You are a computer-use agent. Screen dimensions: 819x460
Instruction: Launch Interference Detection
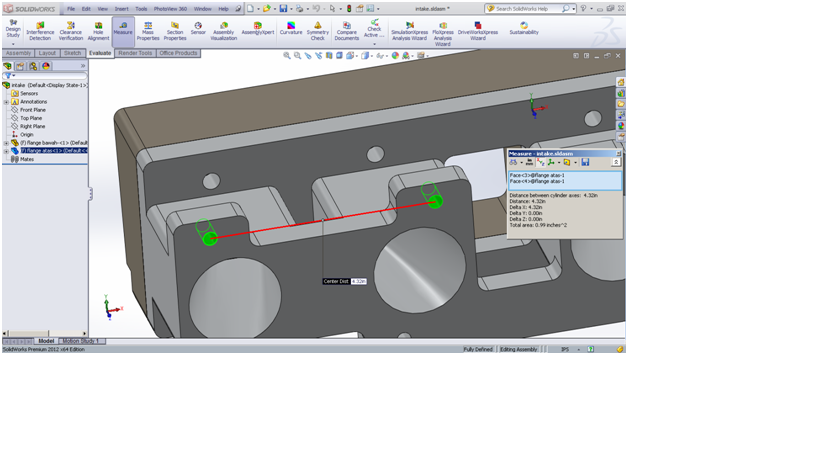(40, 30)
